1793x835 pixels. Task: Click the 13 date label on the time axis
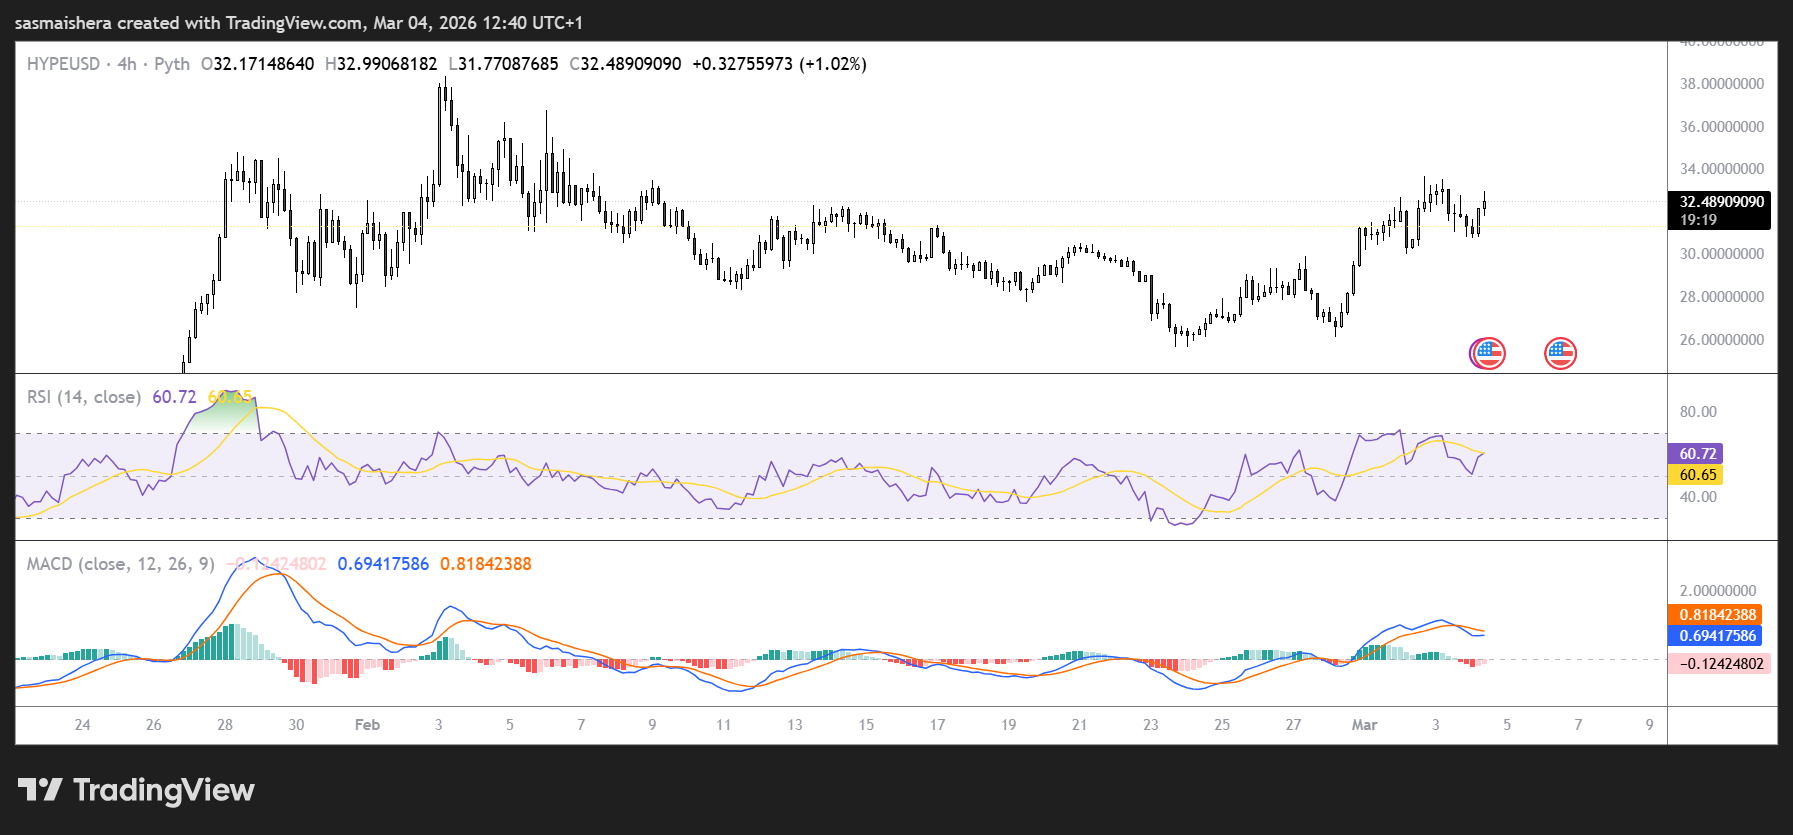pos(794,725)
